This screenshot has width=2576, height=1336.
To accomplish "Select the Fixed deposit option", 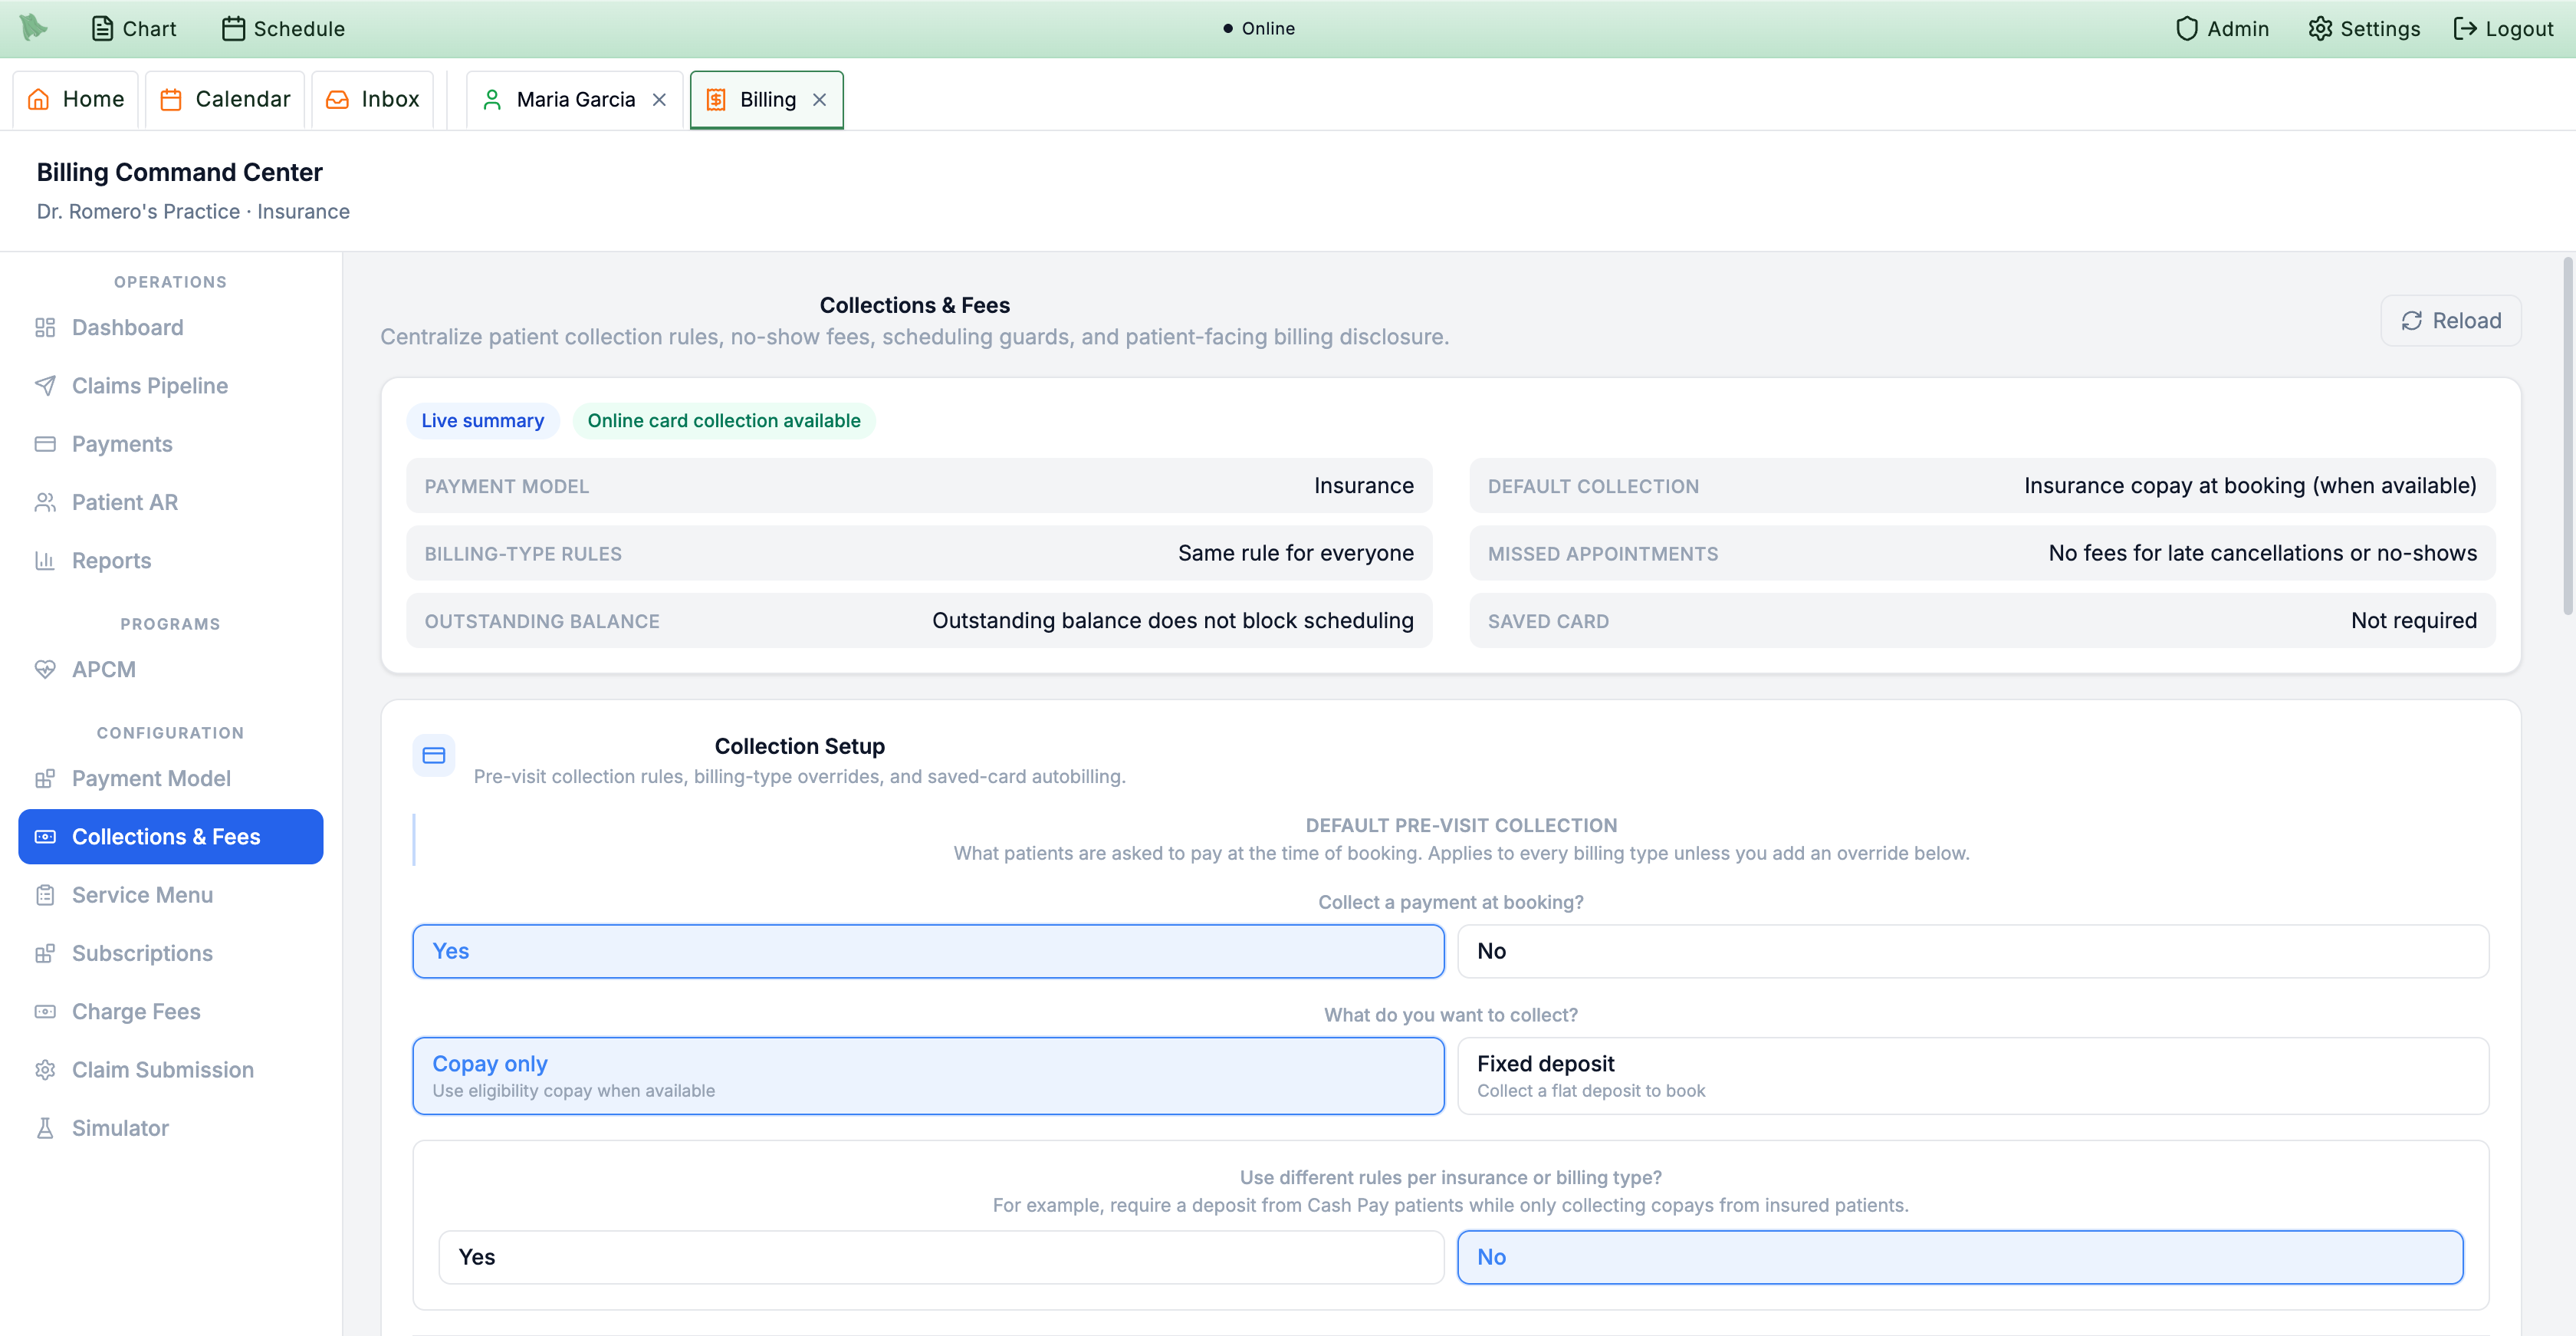I will tap(1972, 1075).
